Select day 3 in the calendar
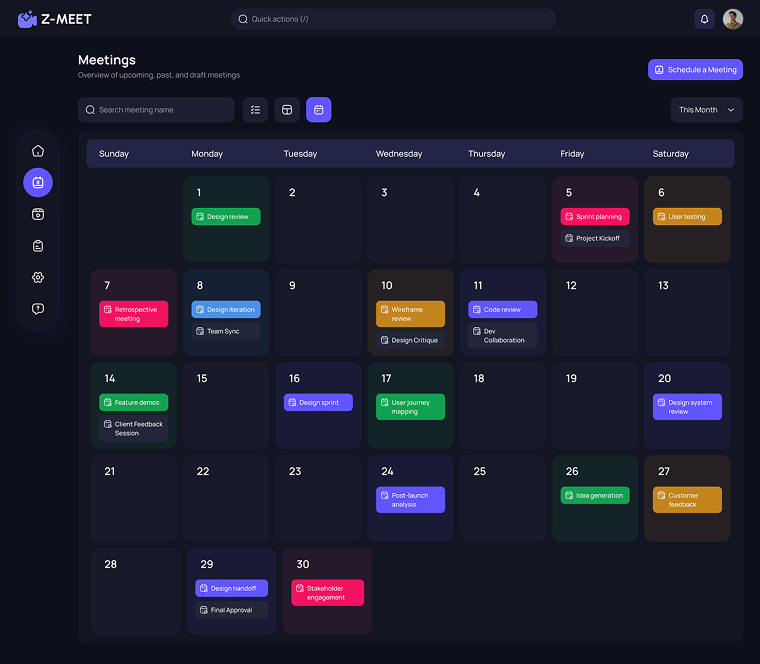Screen dimensions: 760x664 pos(411,220)
